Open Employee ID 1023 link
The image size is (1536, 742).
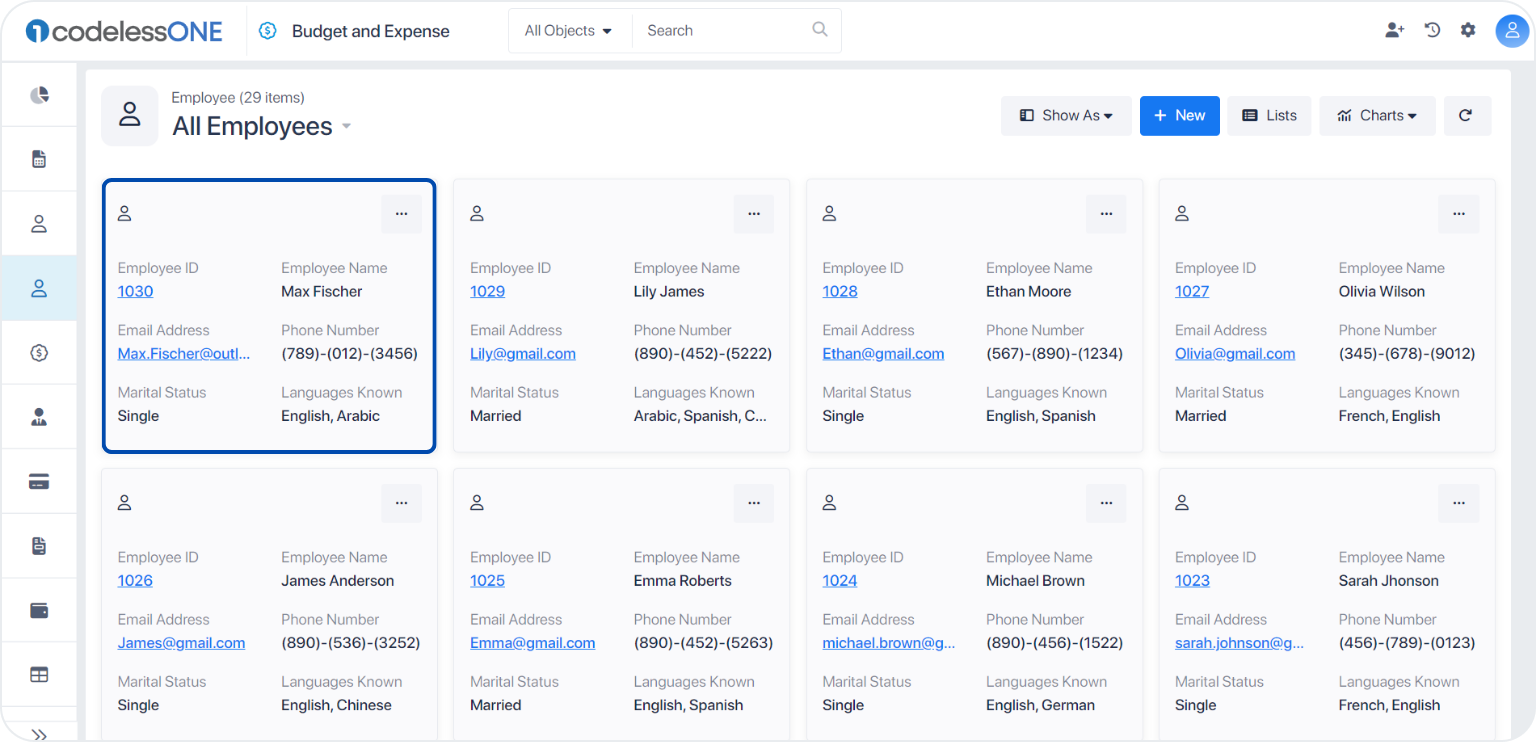(1192, 581)
